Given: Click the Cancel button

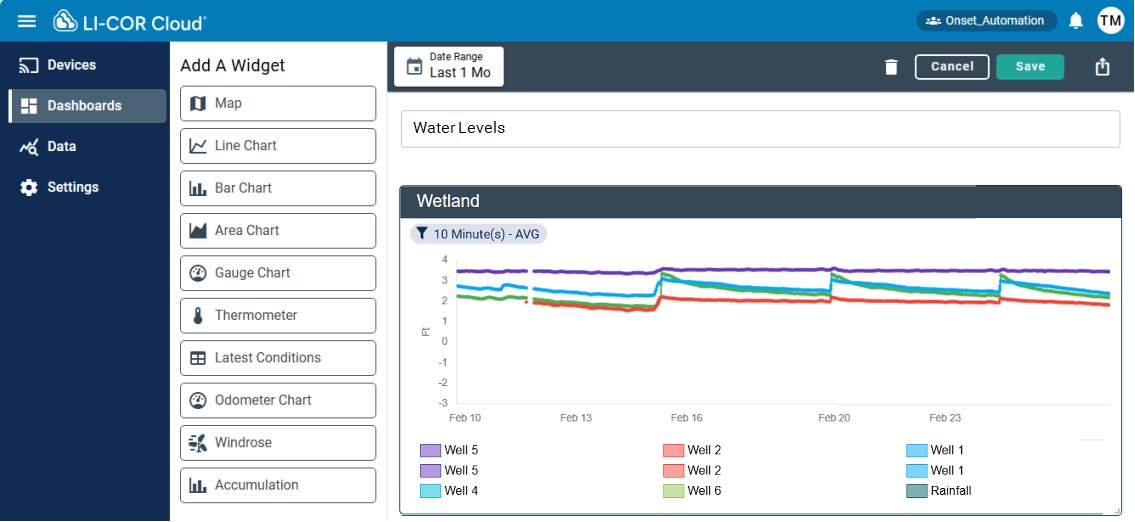Looking at the screenshot, I should [x=952, y=67].
